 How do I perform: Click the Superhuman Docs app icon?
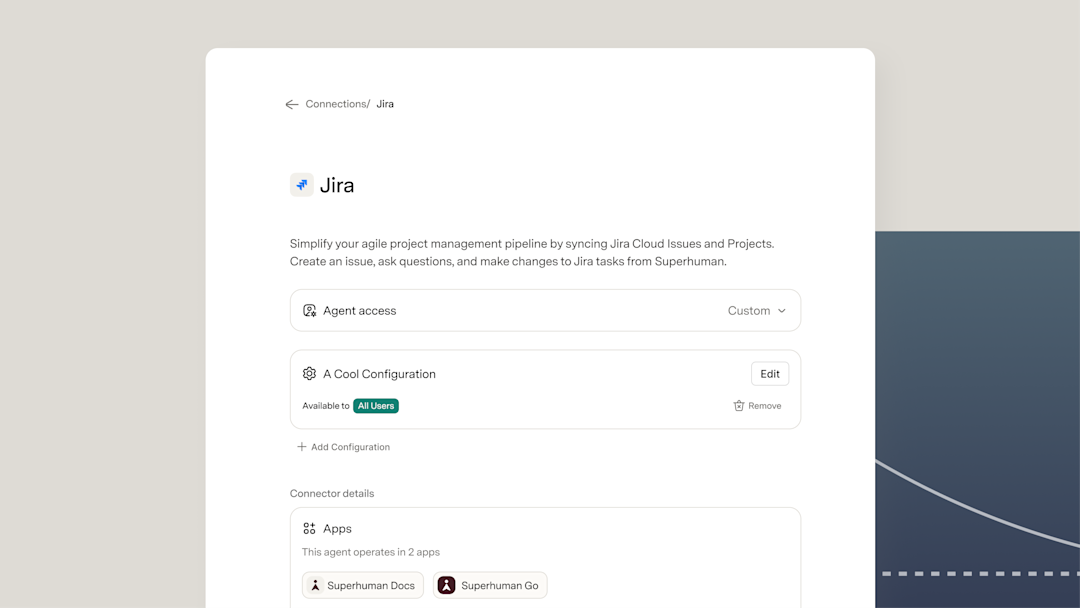tap(315, 585)
